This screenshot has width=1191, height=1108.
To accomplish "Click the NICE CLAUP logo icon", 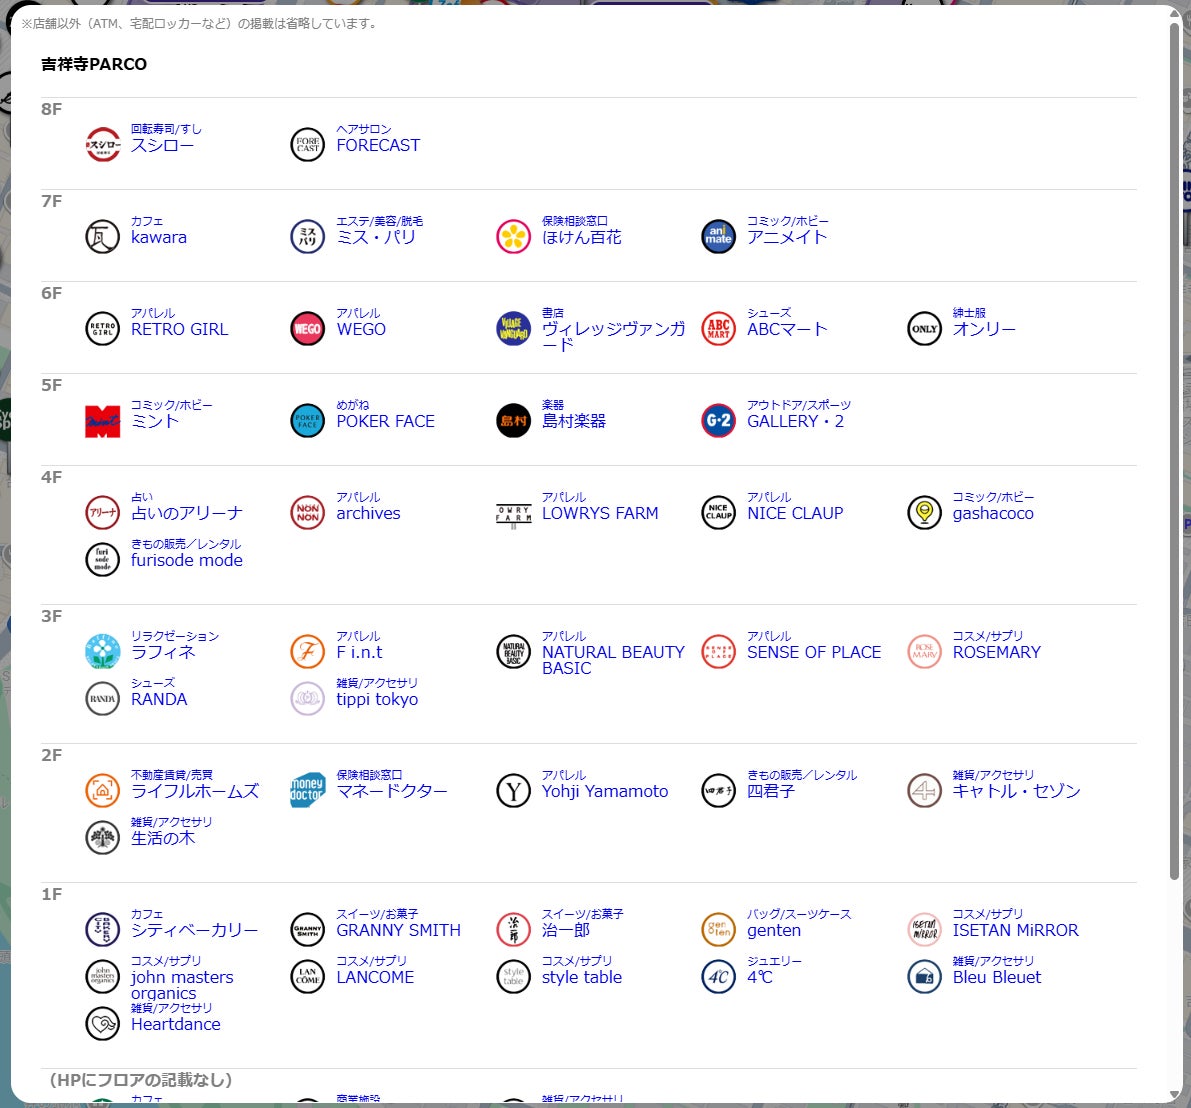I will click(719, 512).
